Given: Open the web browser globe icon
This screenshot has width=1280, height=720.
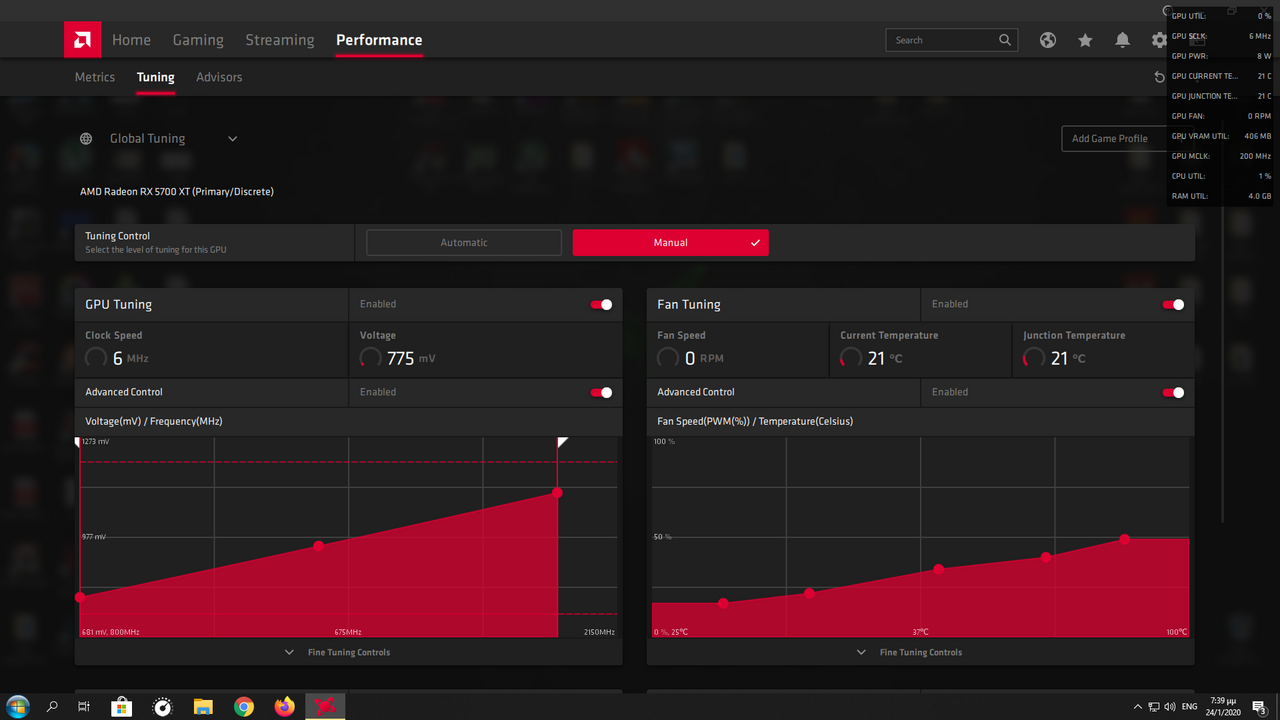Looking at the screenshot, I should coord(1048,40).
